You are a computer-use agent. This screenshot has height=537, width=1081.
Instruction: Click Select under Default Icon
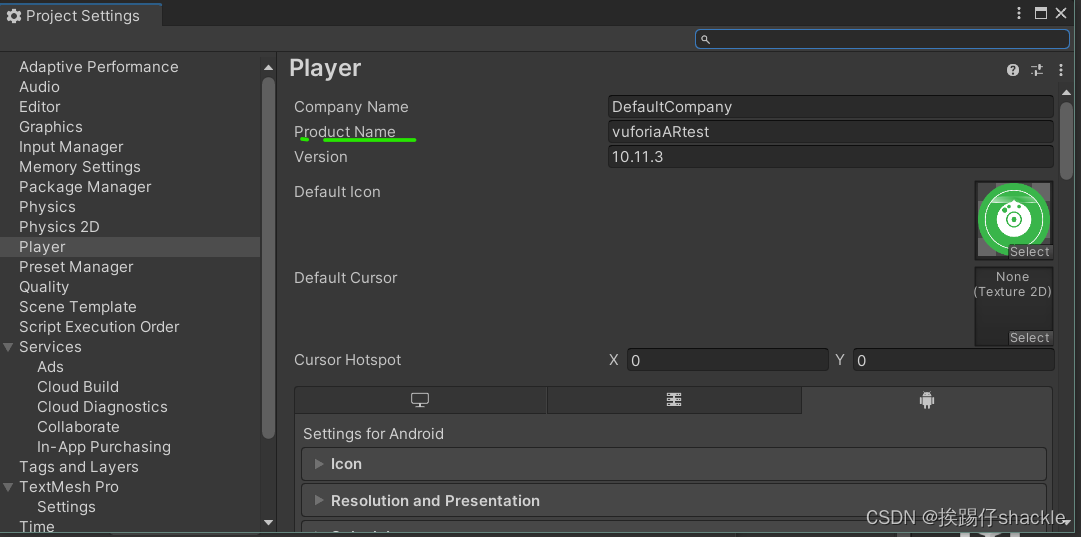tap(1030, 252)
